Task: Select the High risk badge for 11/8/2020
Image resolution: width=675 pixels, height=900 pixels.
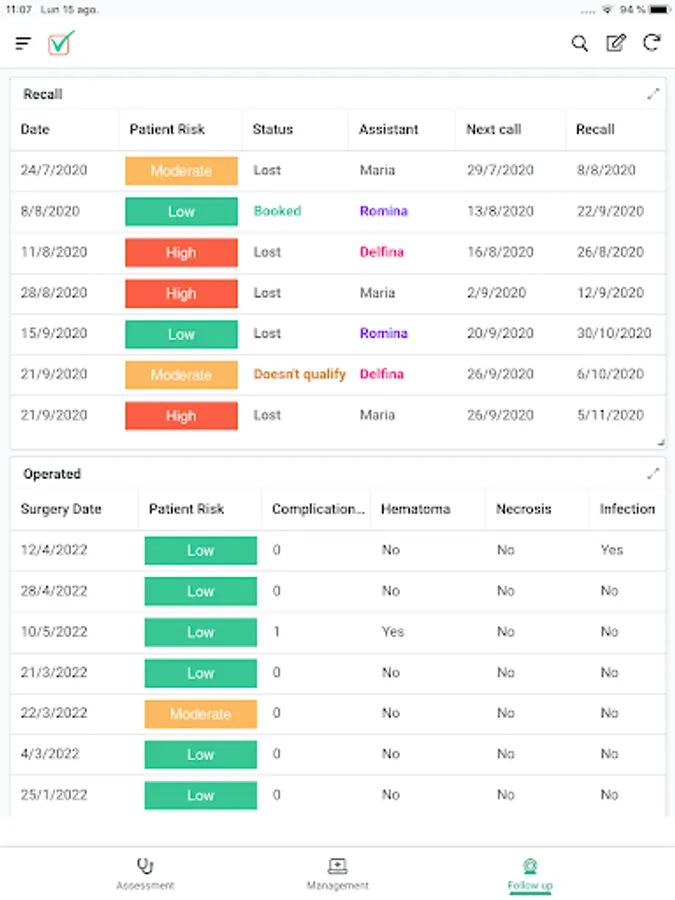Action: point(181,253)
